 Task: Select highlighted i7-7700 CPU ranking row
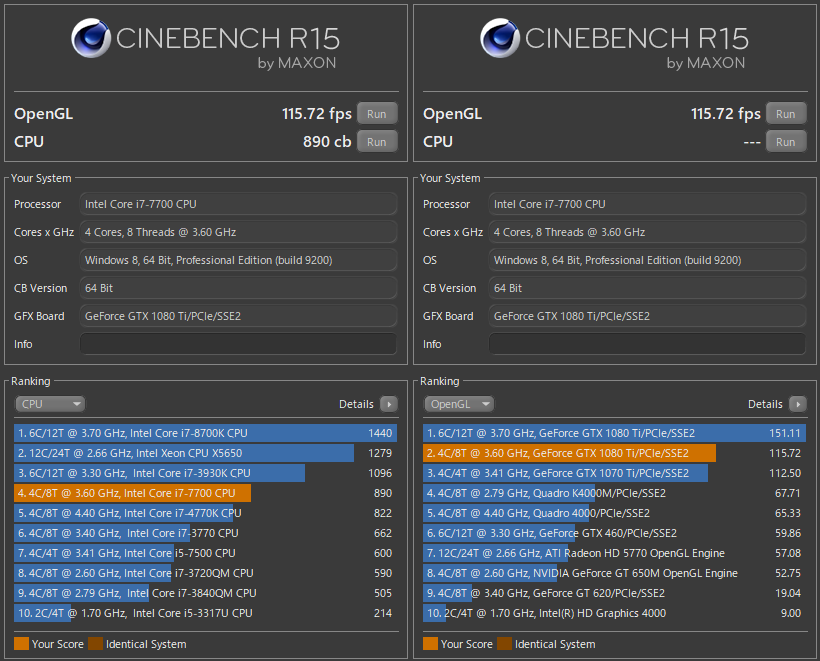click(x=206, y=493)
